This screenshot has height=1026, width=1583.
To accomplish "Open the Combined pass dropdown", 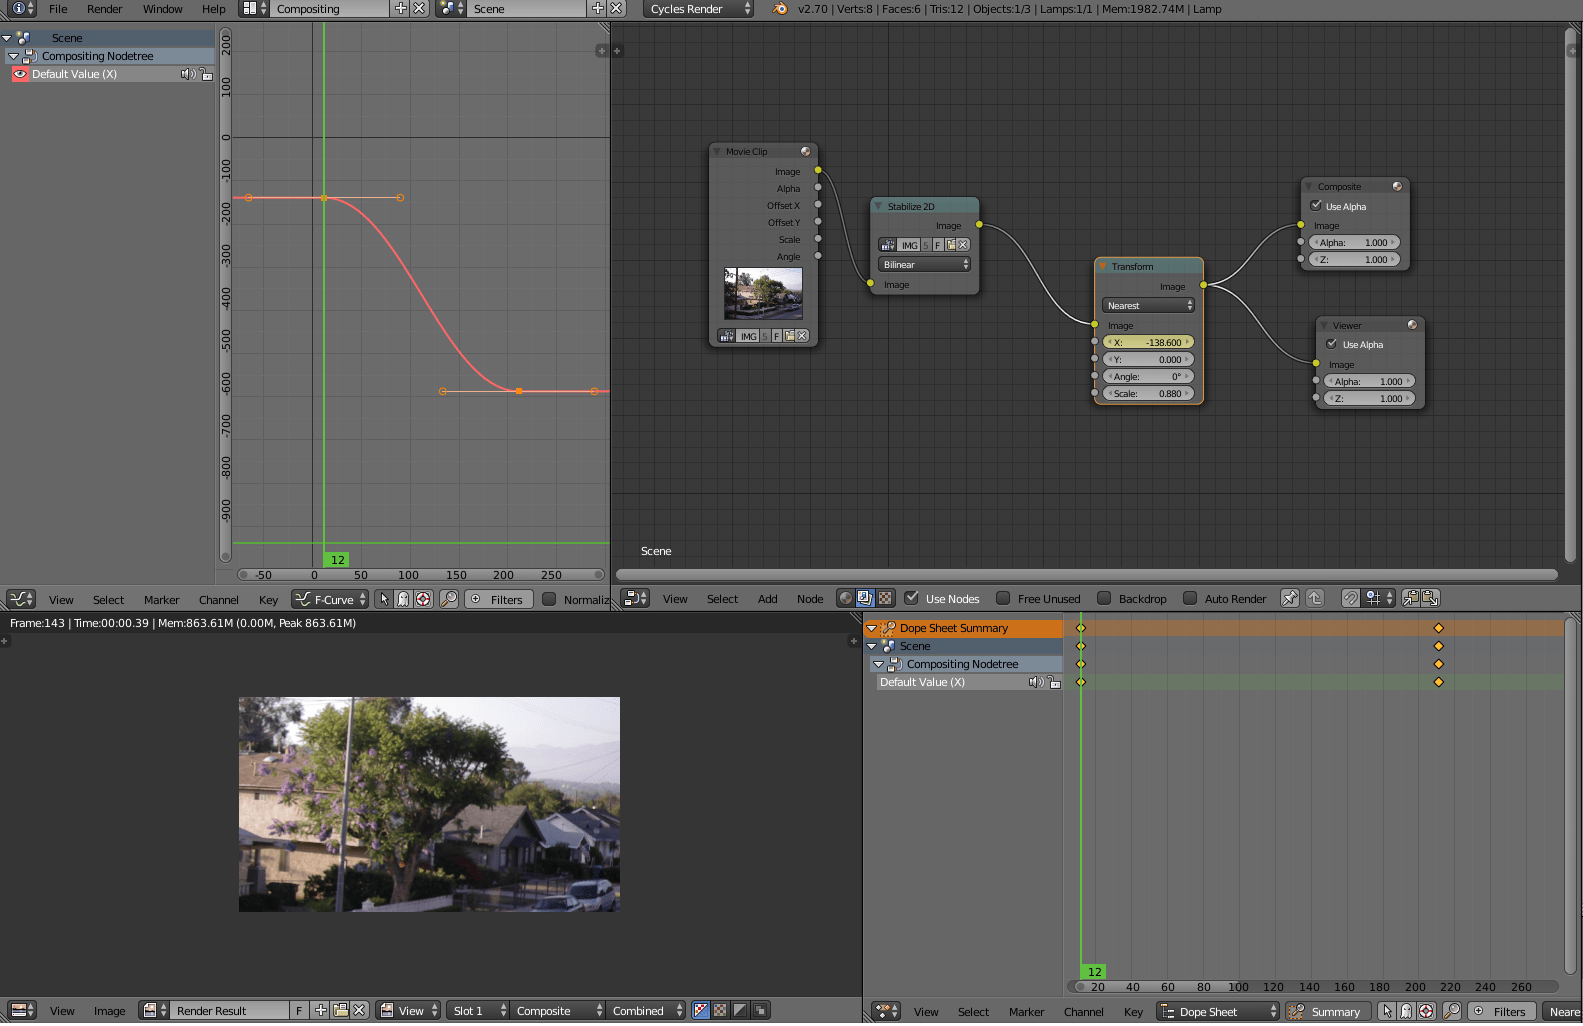I will pos(647,1011).
